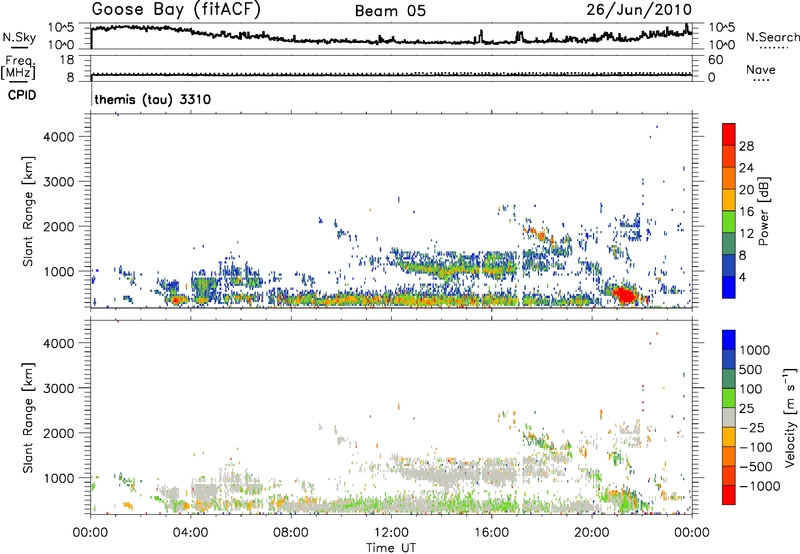Select the 'CPID' row label
The height and width of the screenshot is (554, 800).
pyautogui.click(x=22, y=95)
